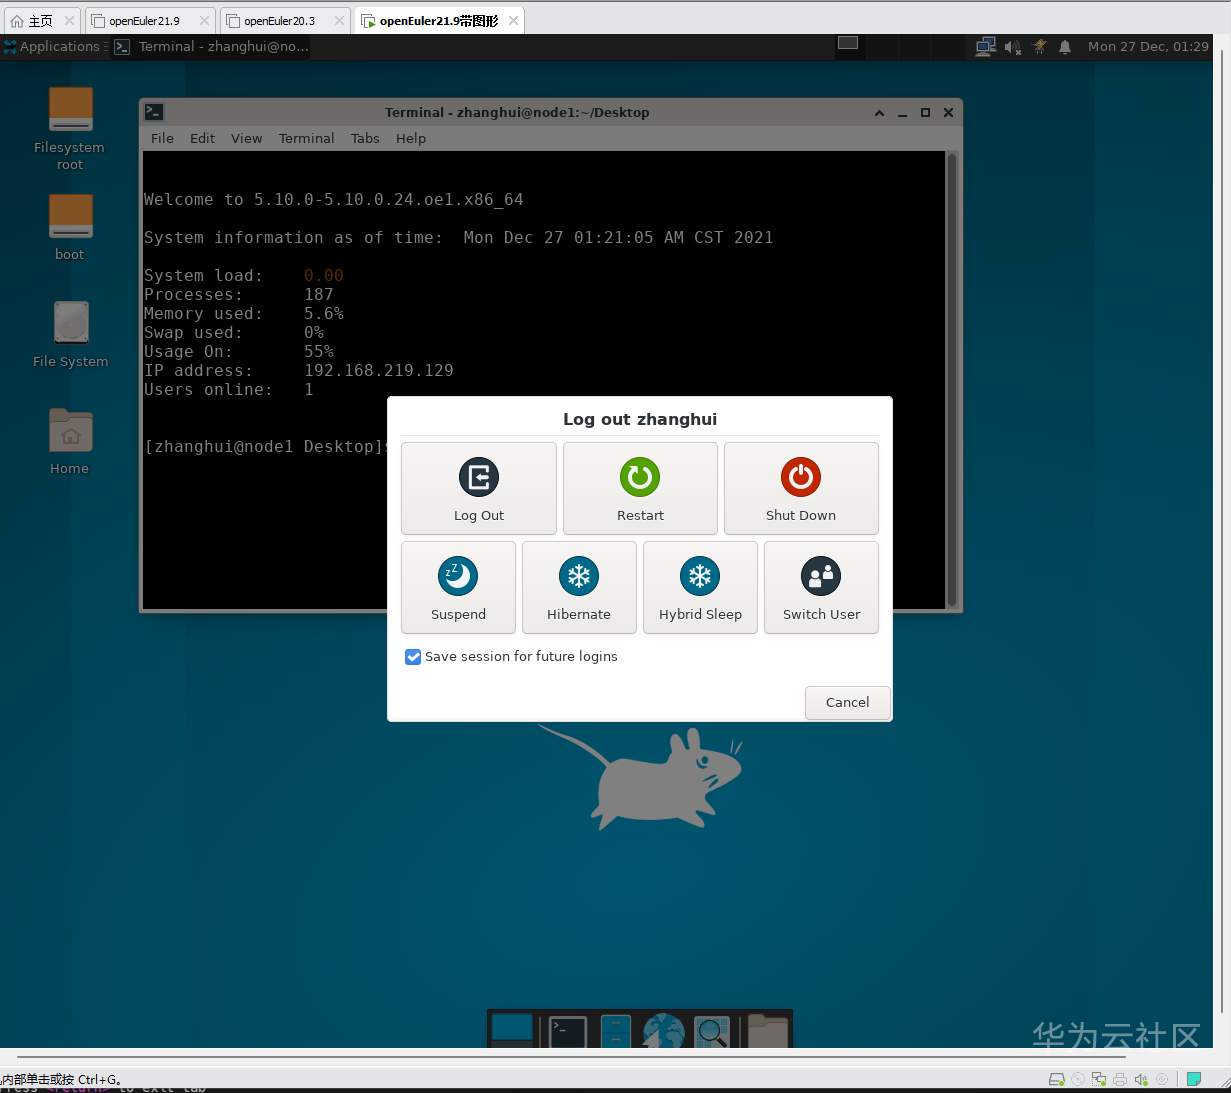Select Filesystem root desktop icon
Image resolution: width=1231 pixels, height=1093 pixels.
70,128
